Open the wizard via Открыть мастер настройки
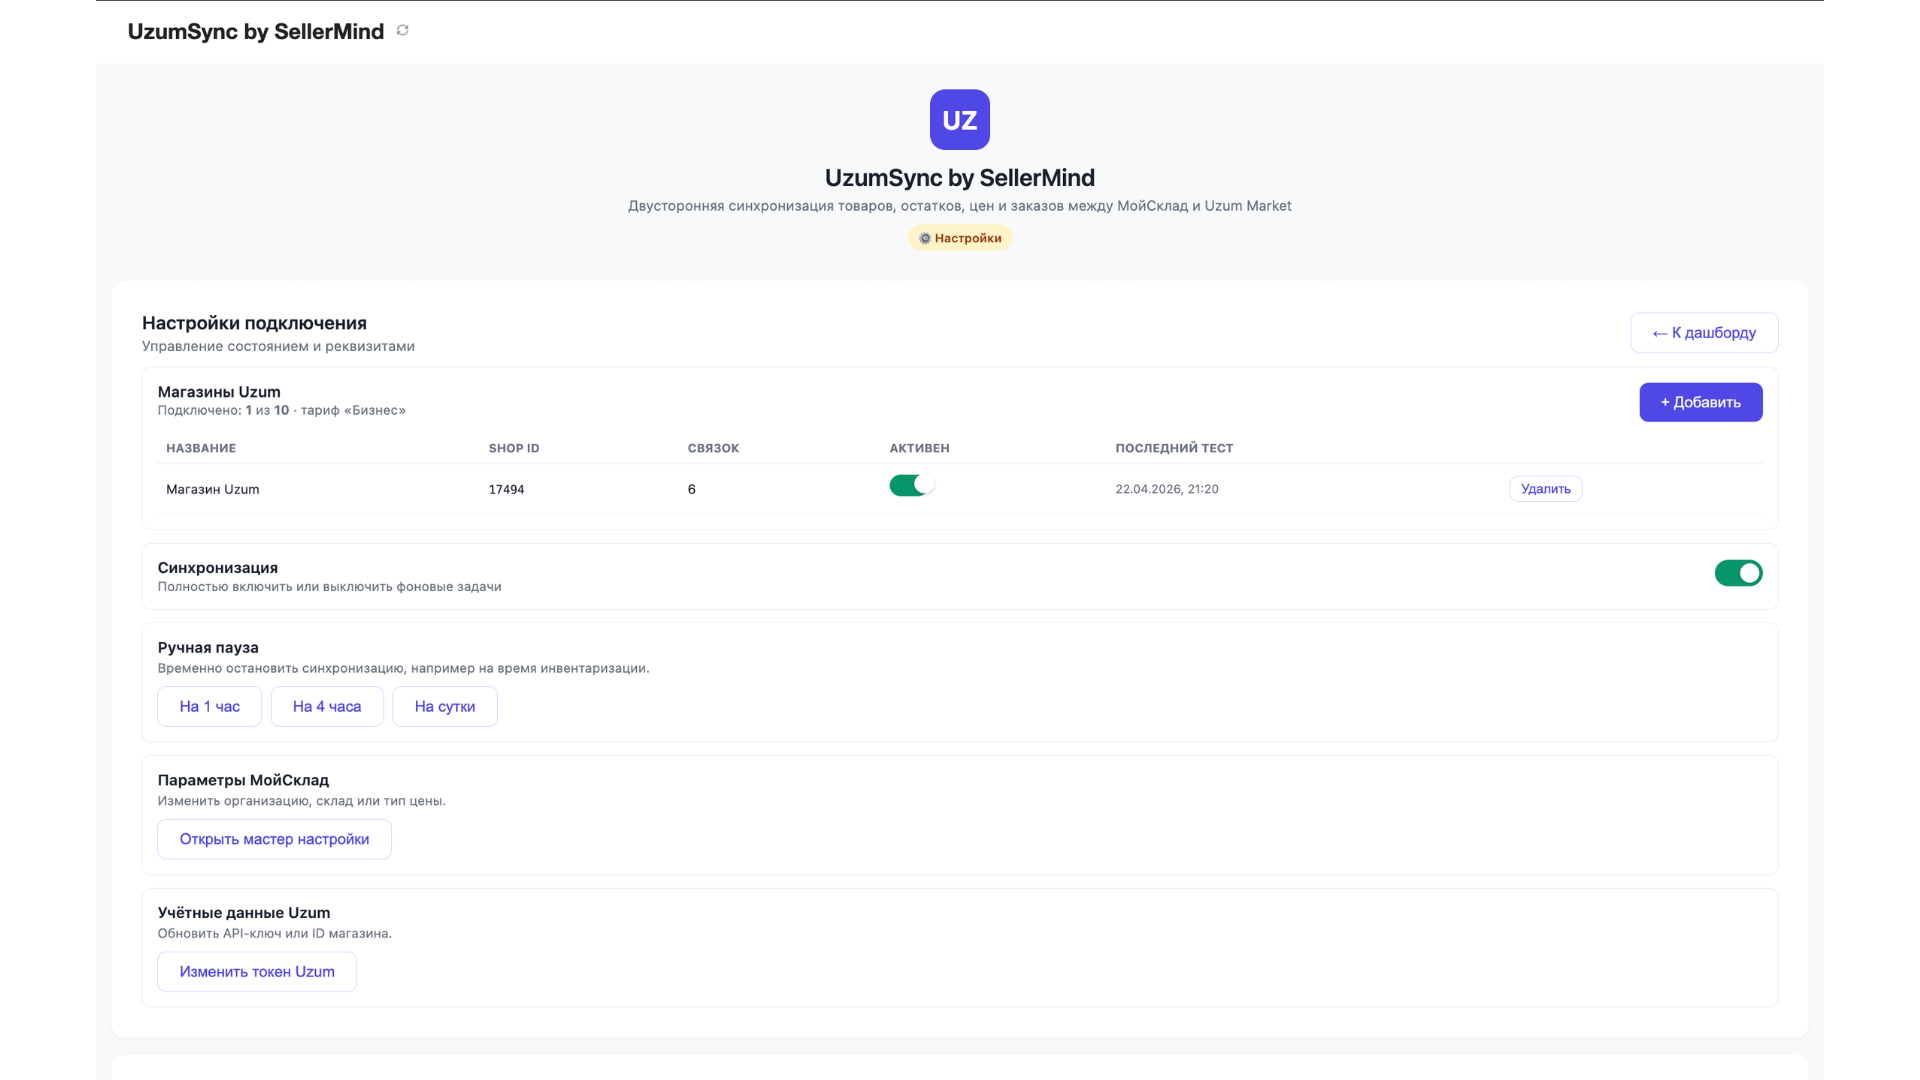Viewport: 1920px width, 1080px height. pyautogui.click(x=274, y=839)
